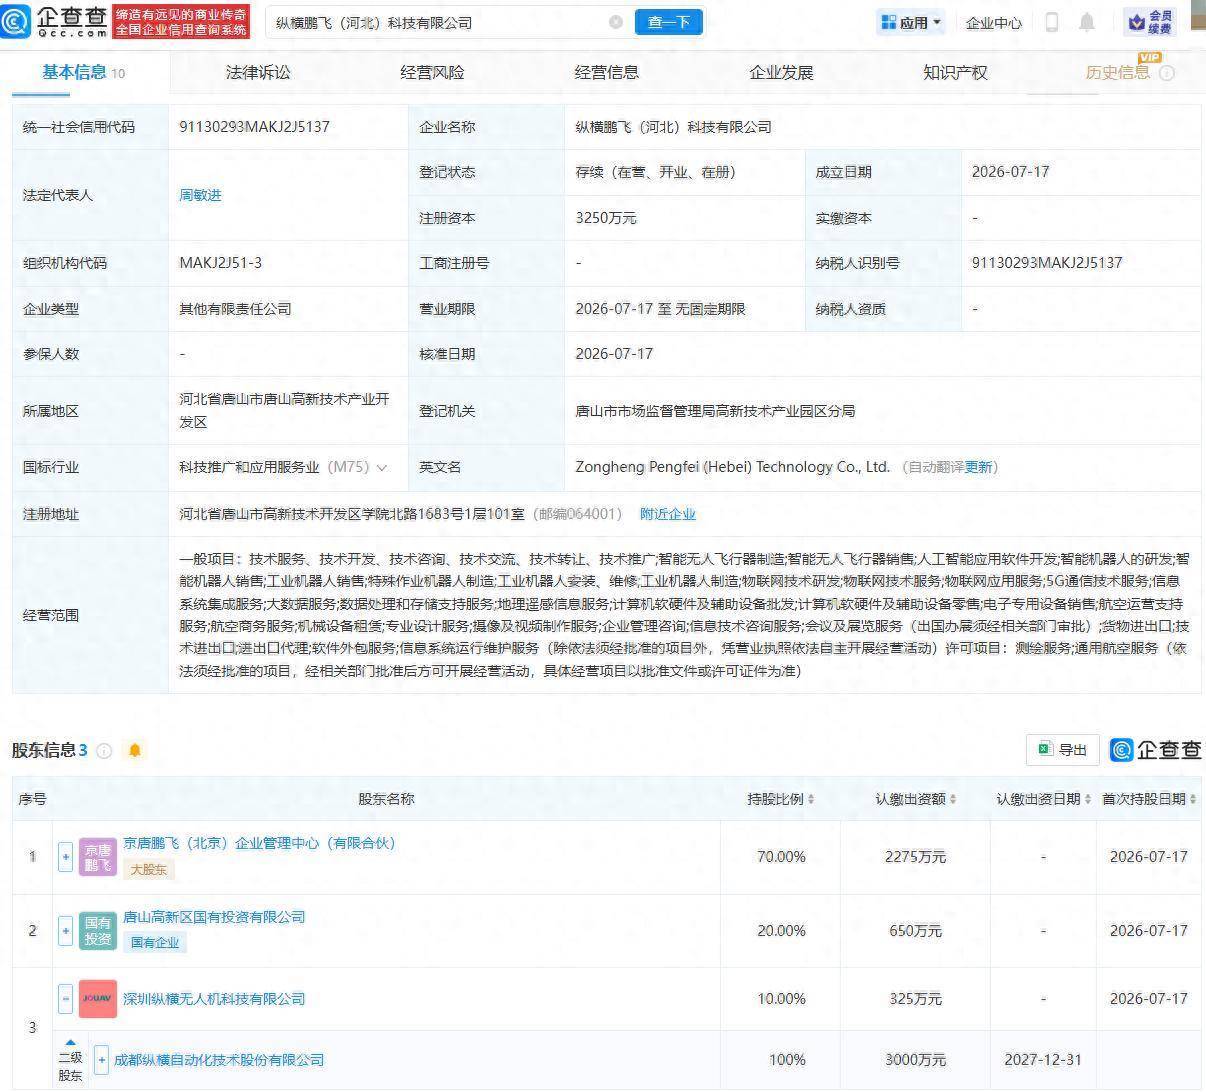Click the 查一下 search button

pos(668,22)
